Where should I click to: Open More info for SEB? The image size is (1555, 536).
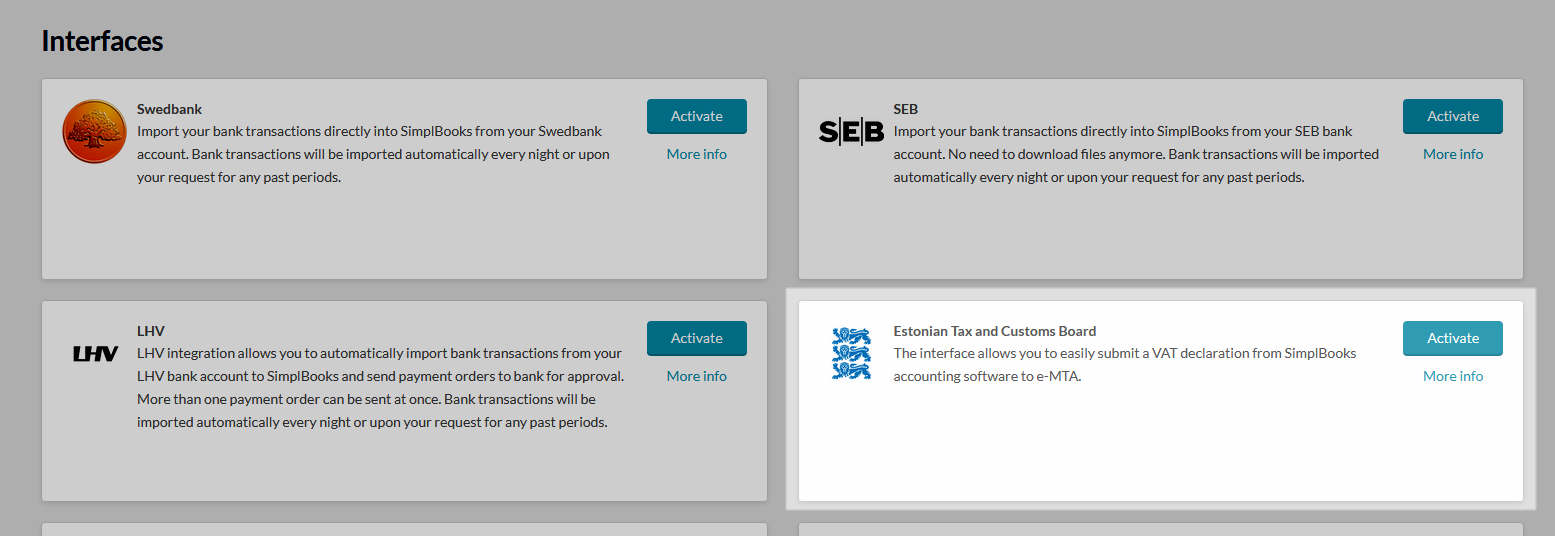1453,154
